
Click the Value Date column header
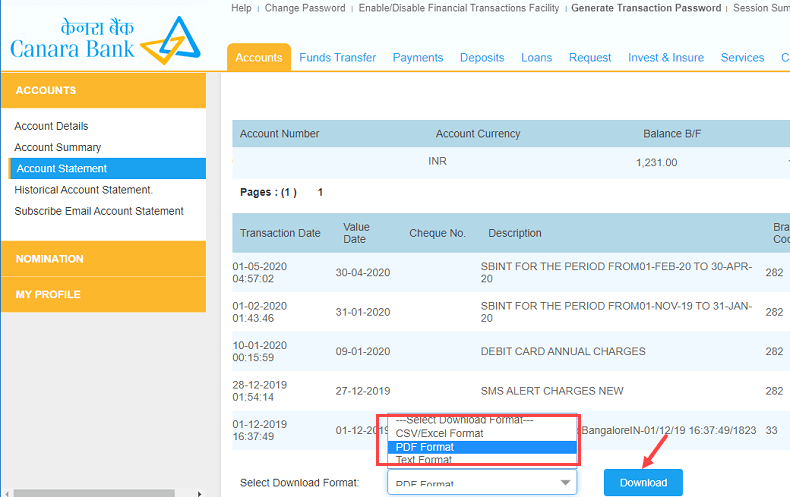(x=356, y=233)
